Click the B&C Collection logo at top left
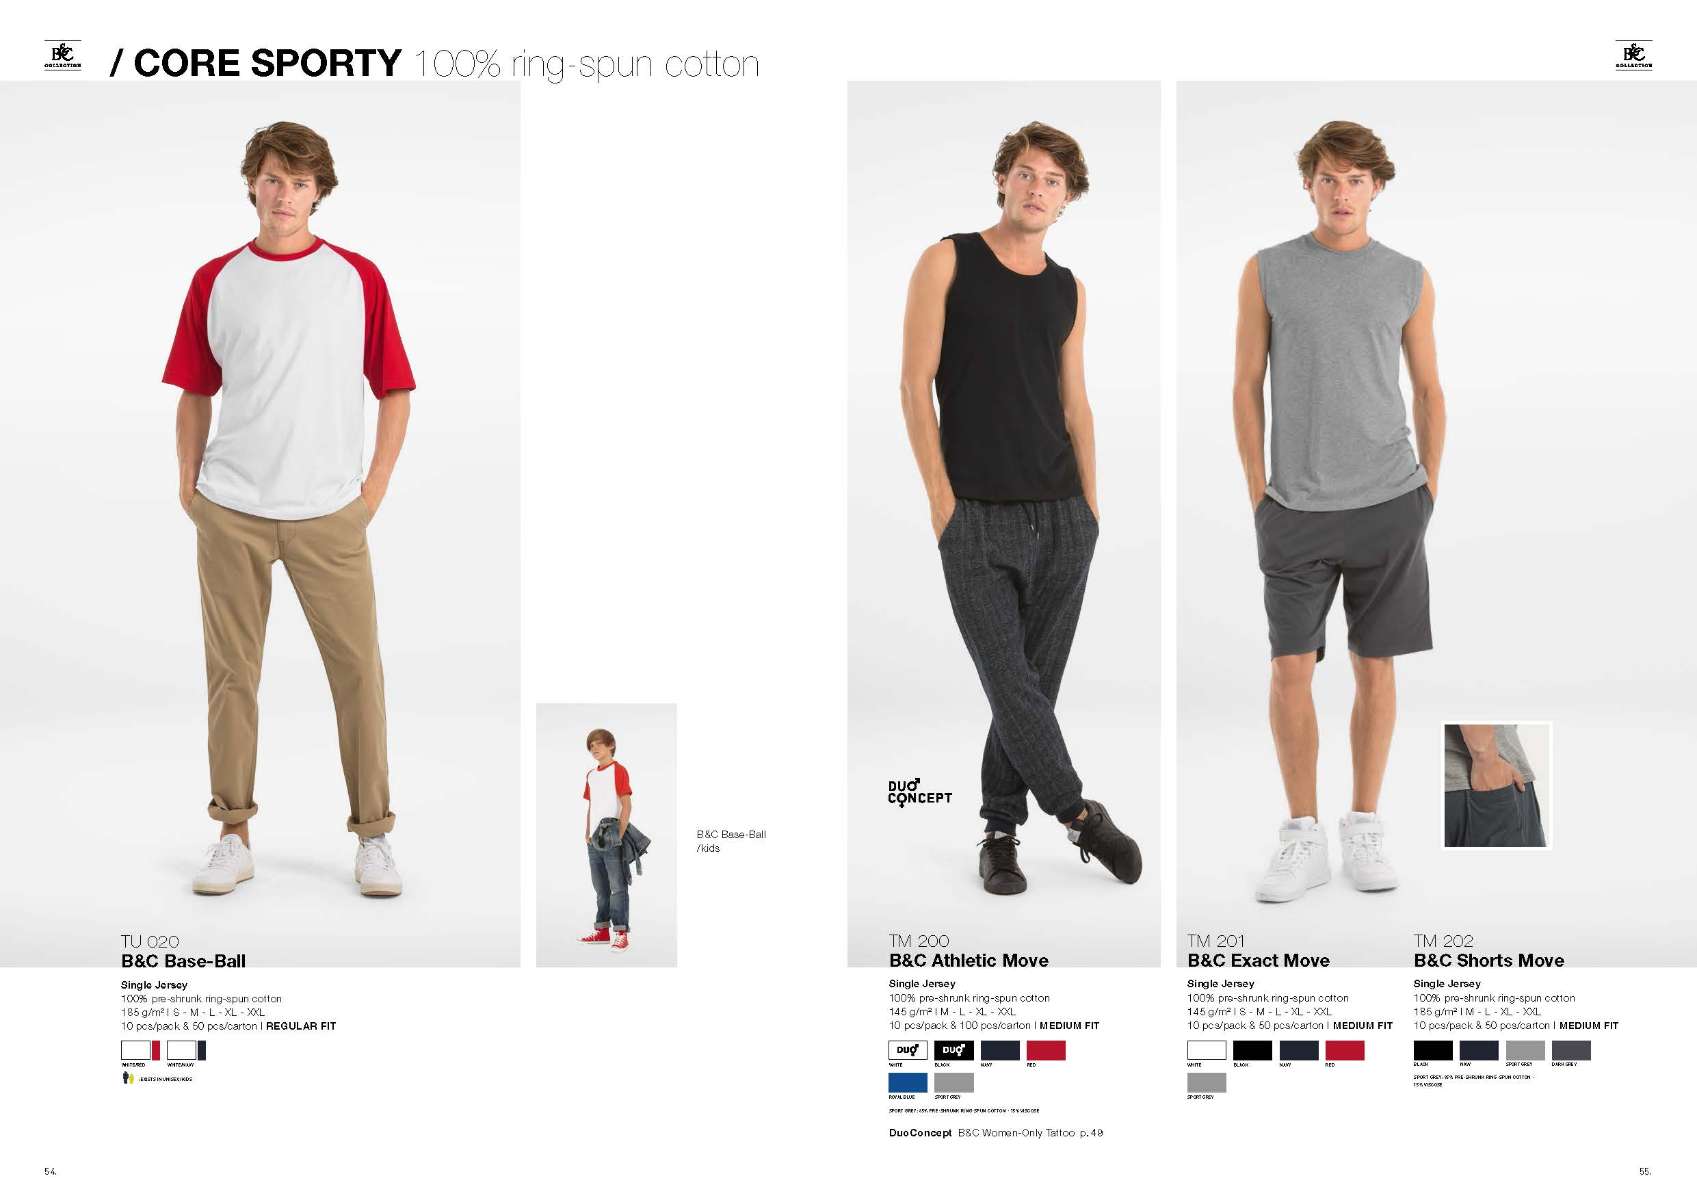The image size is (1697, 1200). (62, 55)
